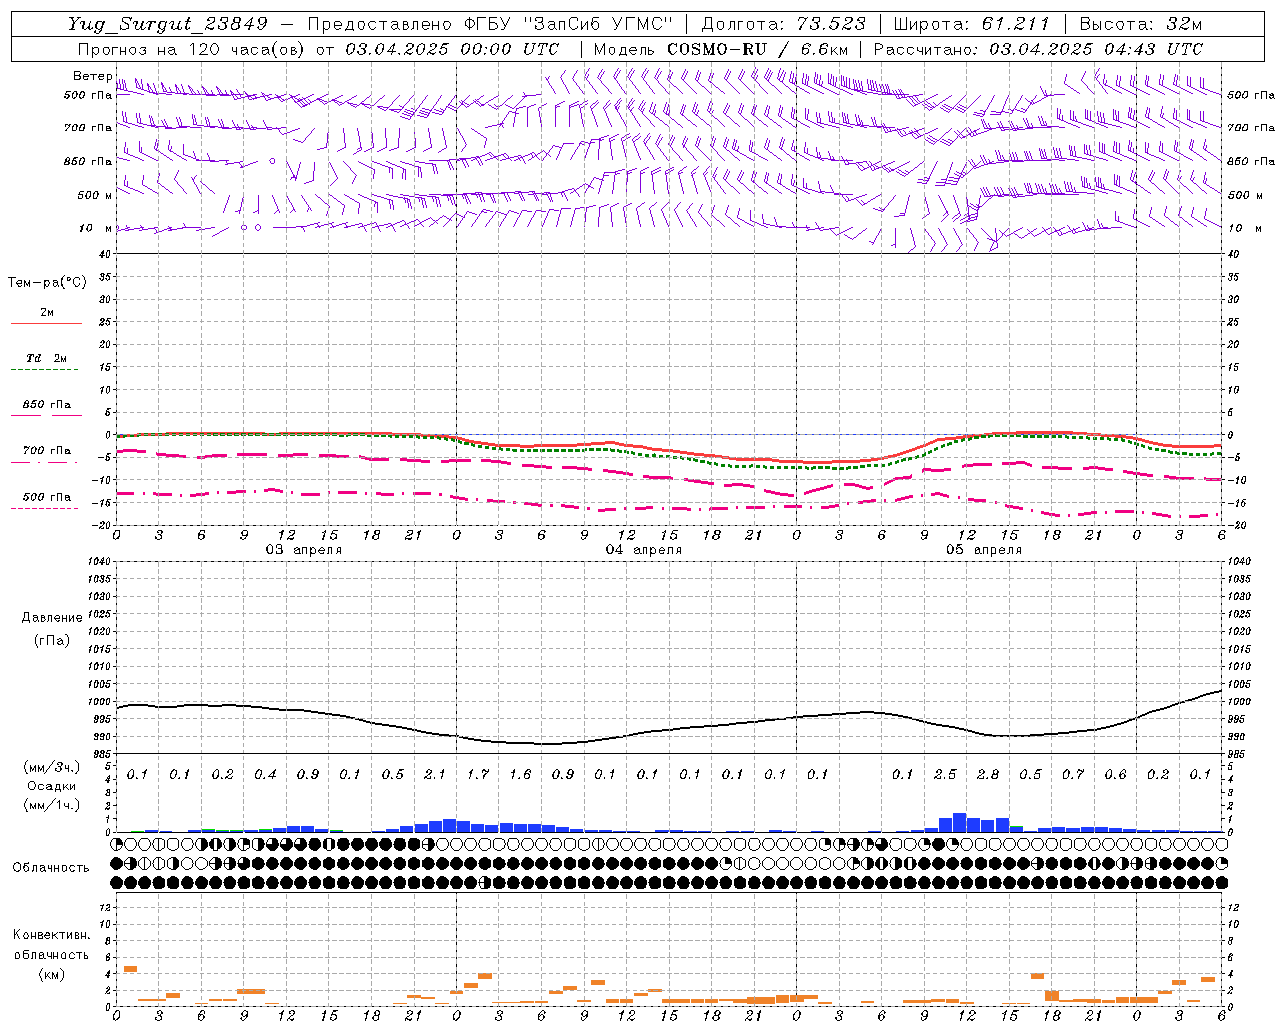Click the 1.7 precipitation value
The image size is (1280, 1024).
(x=478, y=775)
